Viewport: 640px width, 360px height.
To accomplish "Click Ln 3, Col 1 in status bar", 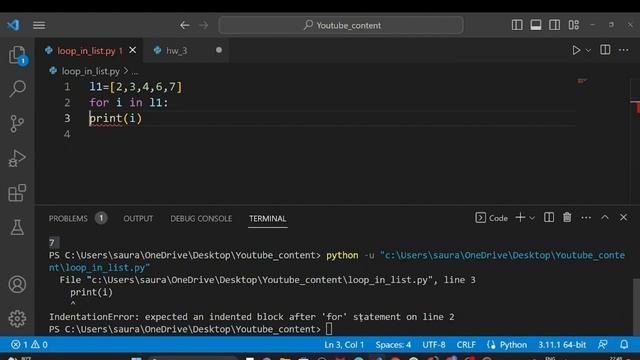I will click(x=344, y=345).
